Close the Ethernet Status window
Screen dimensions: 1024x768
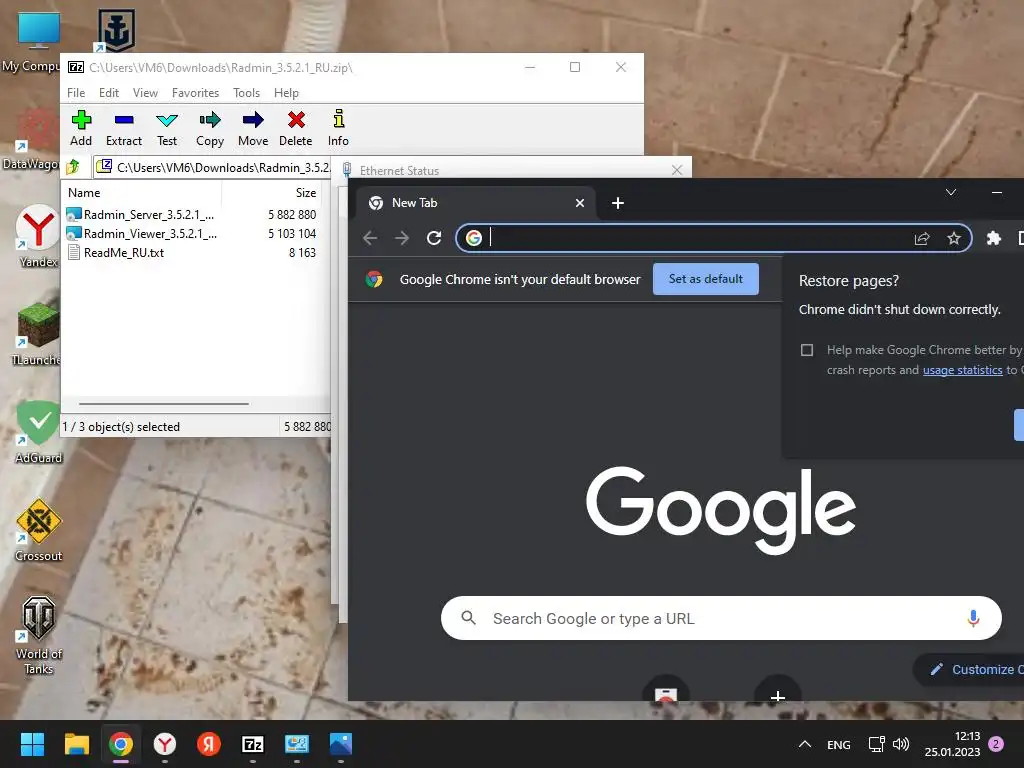point(677,170)
